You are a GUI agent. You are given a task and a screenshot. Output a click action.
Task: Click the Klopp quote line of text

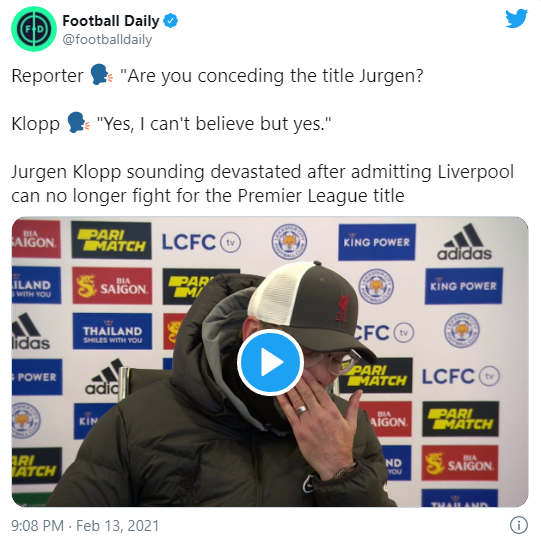point(171,123)
